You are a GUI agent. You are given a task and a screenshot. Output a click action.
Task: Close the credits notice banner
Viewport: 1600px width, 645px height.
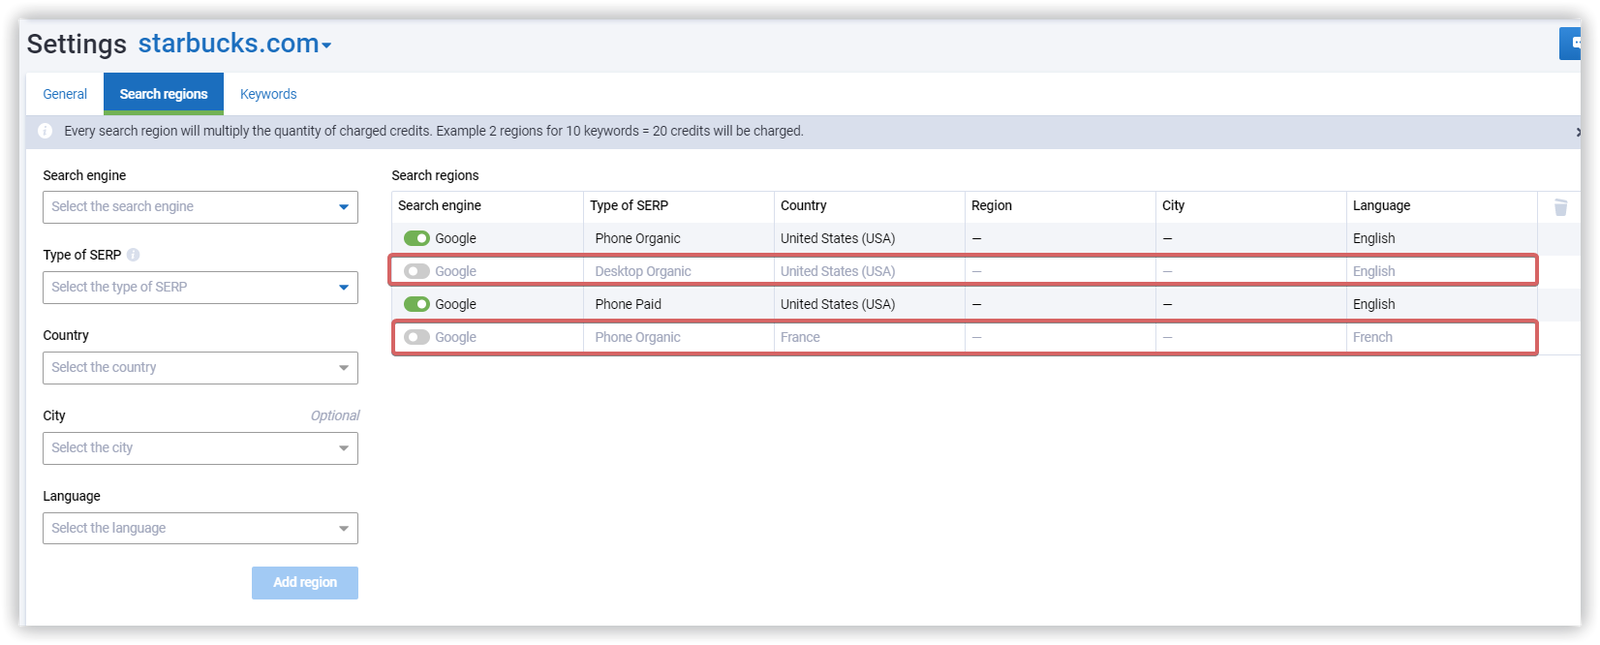(1577, 132)
